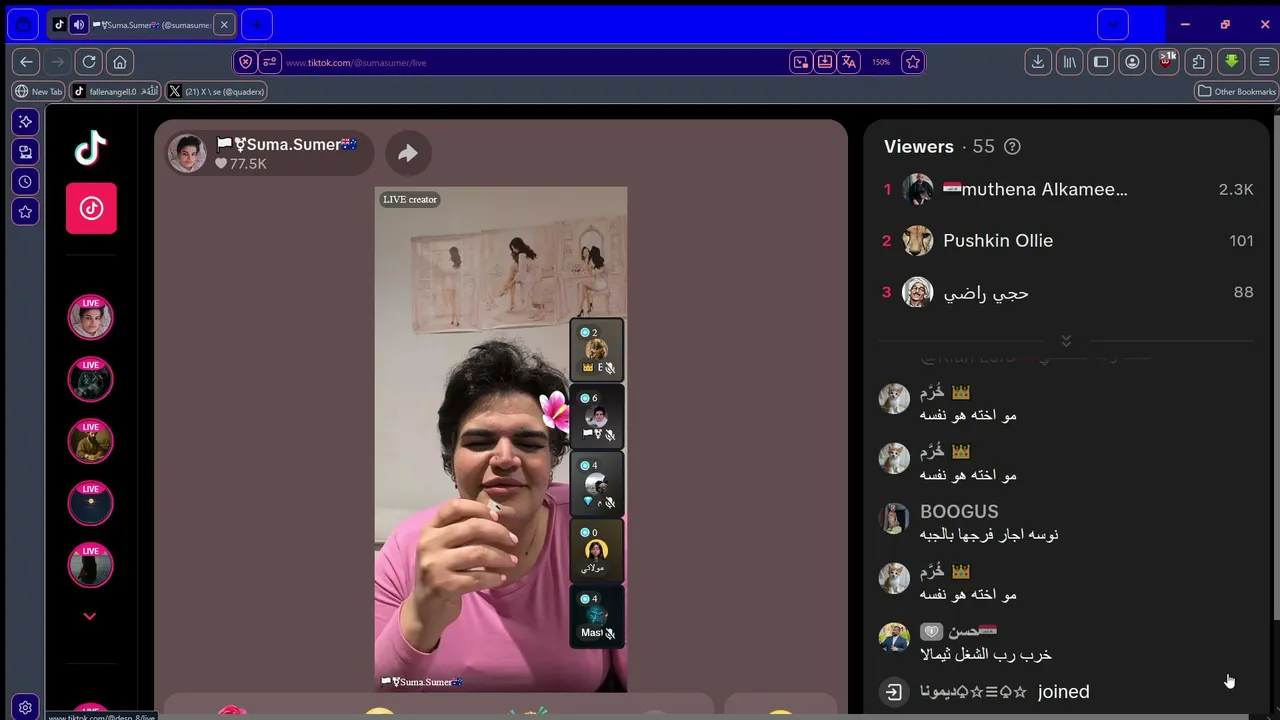Open the third LIVE channel avatar in sidebar
Screen dimensions: 1280x720
click(90, 442)
